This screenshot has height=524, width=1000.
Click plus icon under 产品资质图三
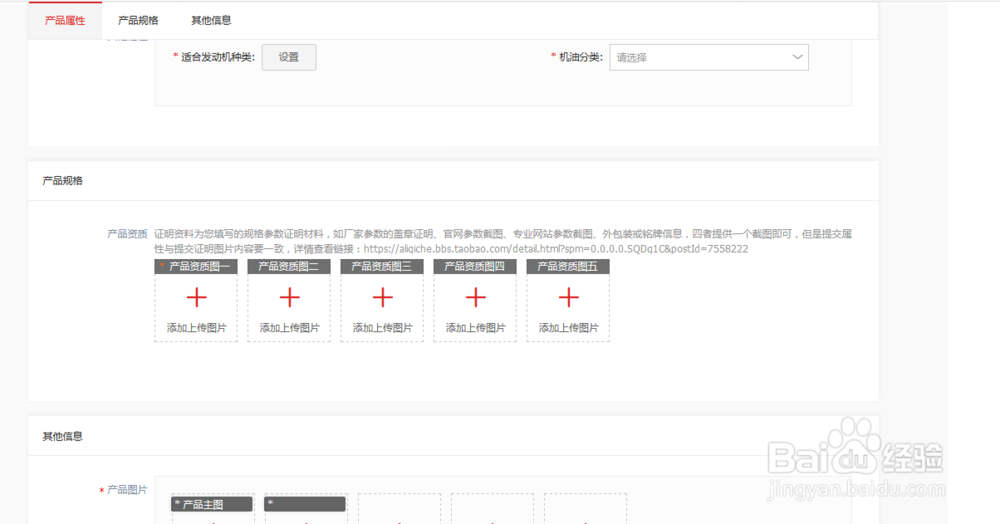pyautogui.click(x=383, y=298)
